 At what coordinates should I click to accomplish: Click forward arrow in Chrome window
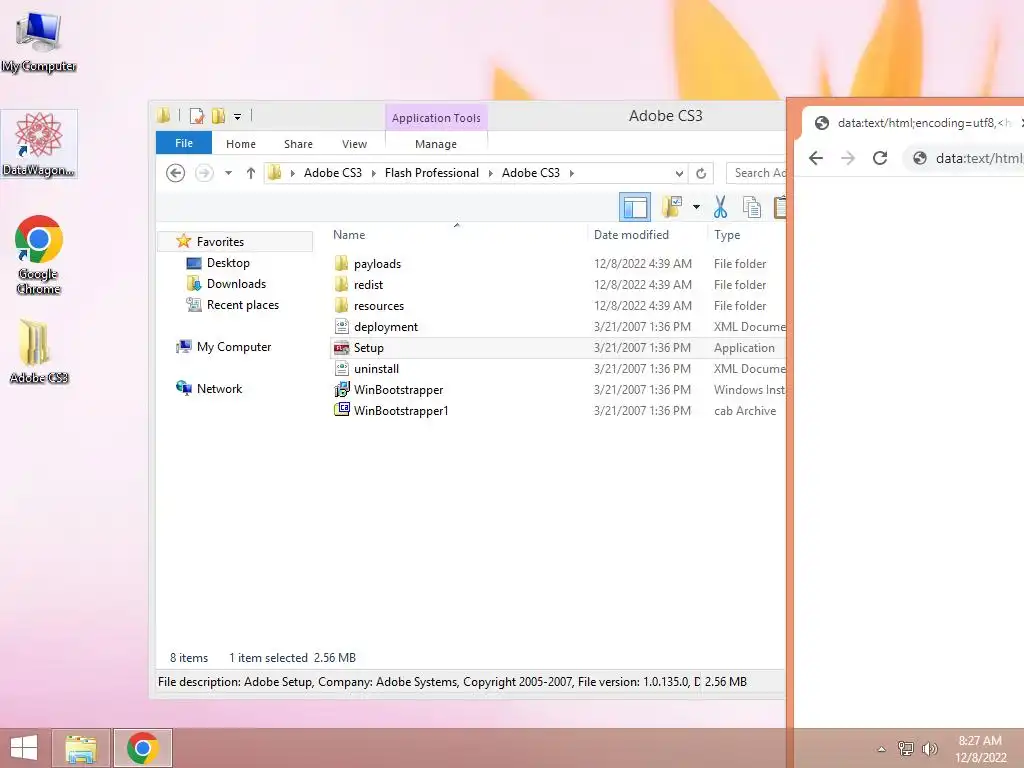[848, 158]
